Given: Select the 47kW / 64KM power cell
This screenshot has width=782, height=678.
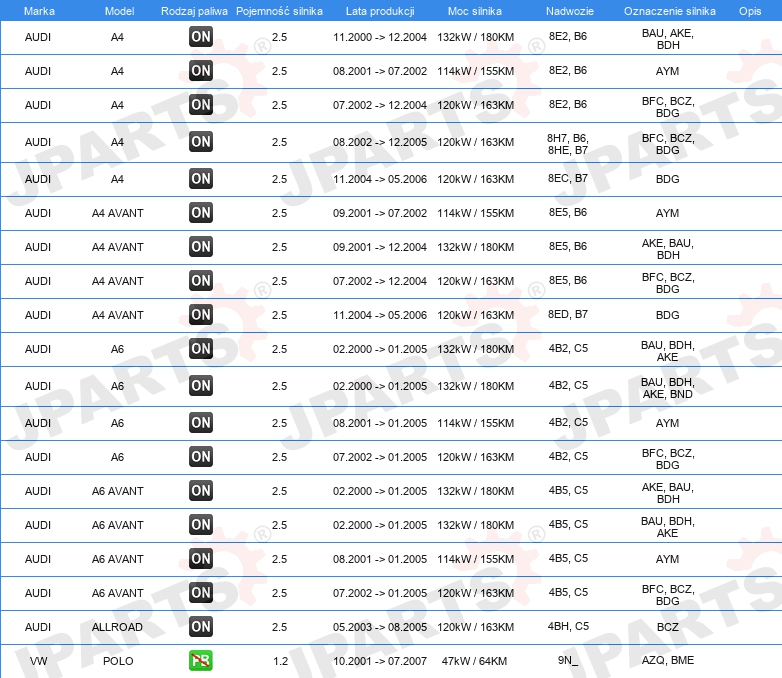Looking at the screenshot, I should click(x=474, y=661).
